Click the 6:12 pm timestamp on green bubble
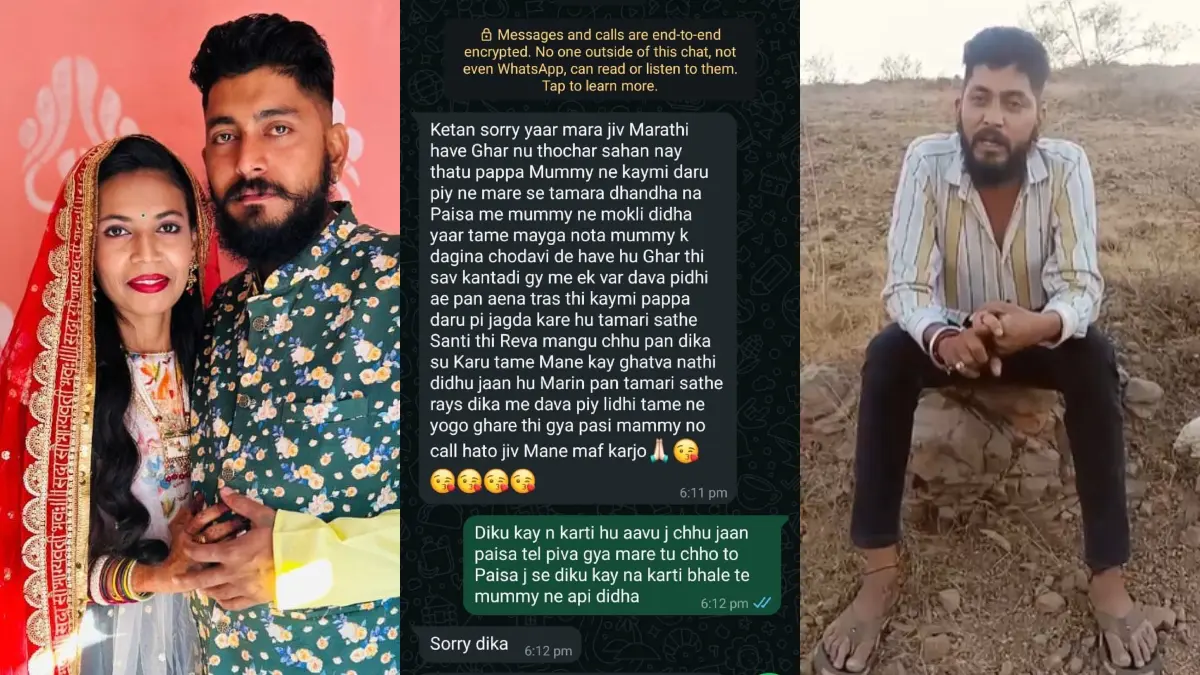Screen dimensions: 1200x675 (724, 603)
